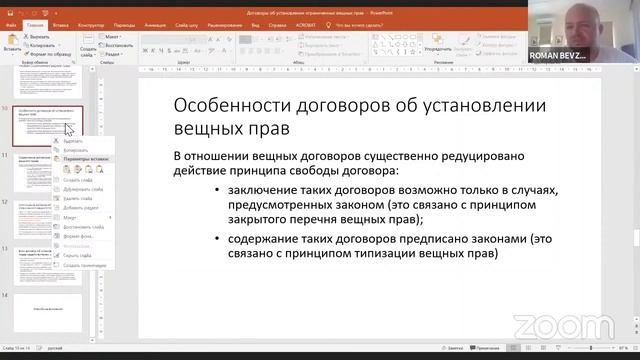
Task: Start slide show from status bar icon
Action: [558, 348]
